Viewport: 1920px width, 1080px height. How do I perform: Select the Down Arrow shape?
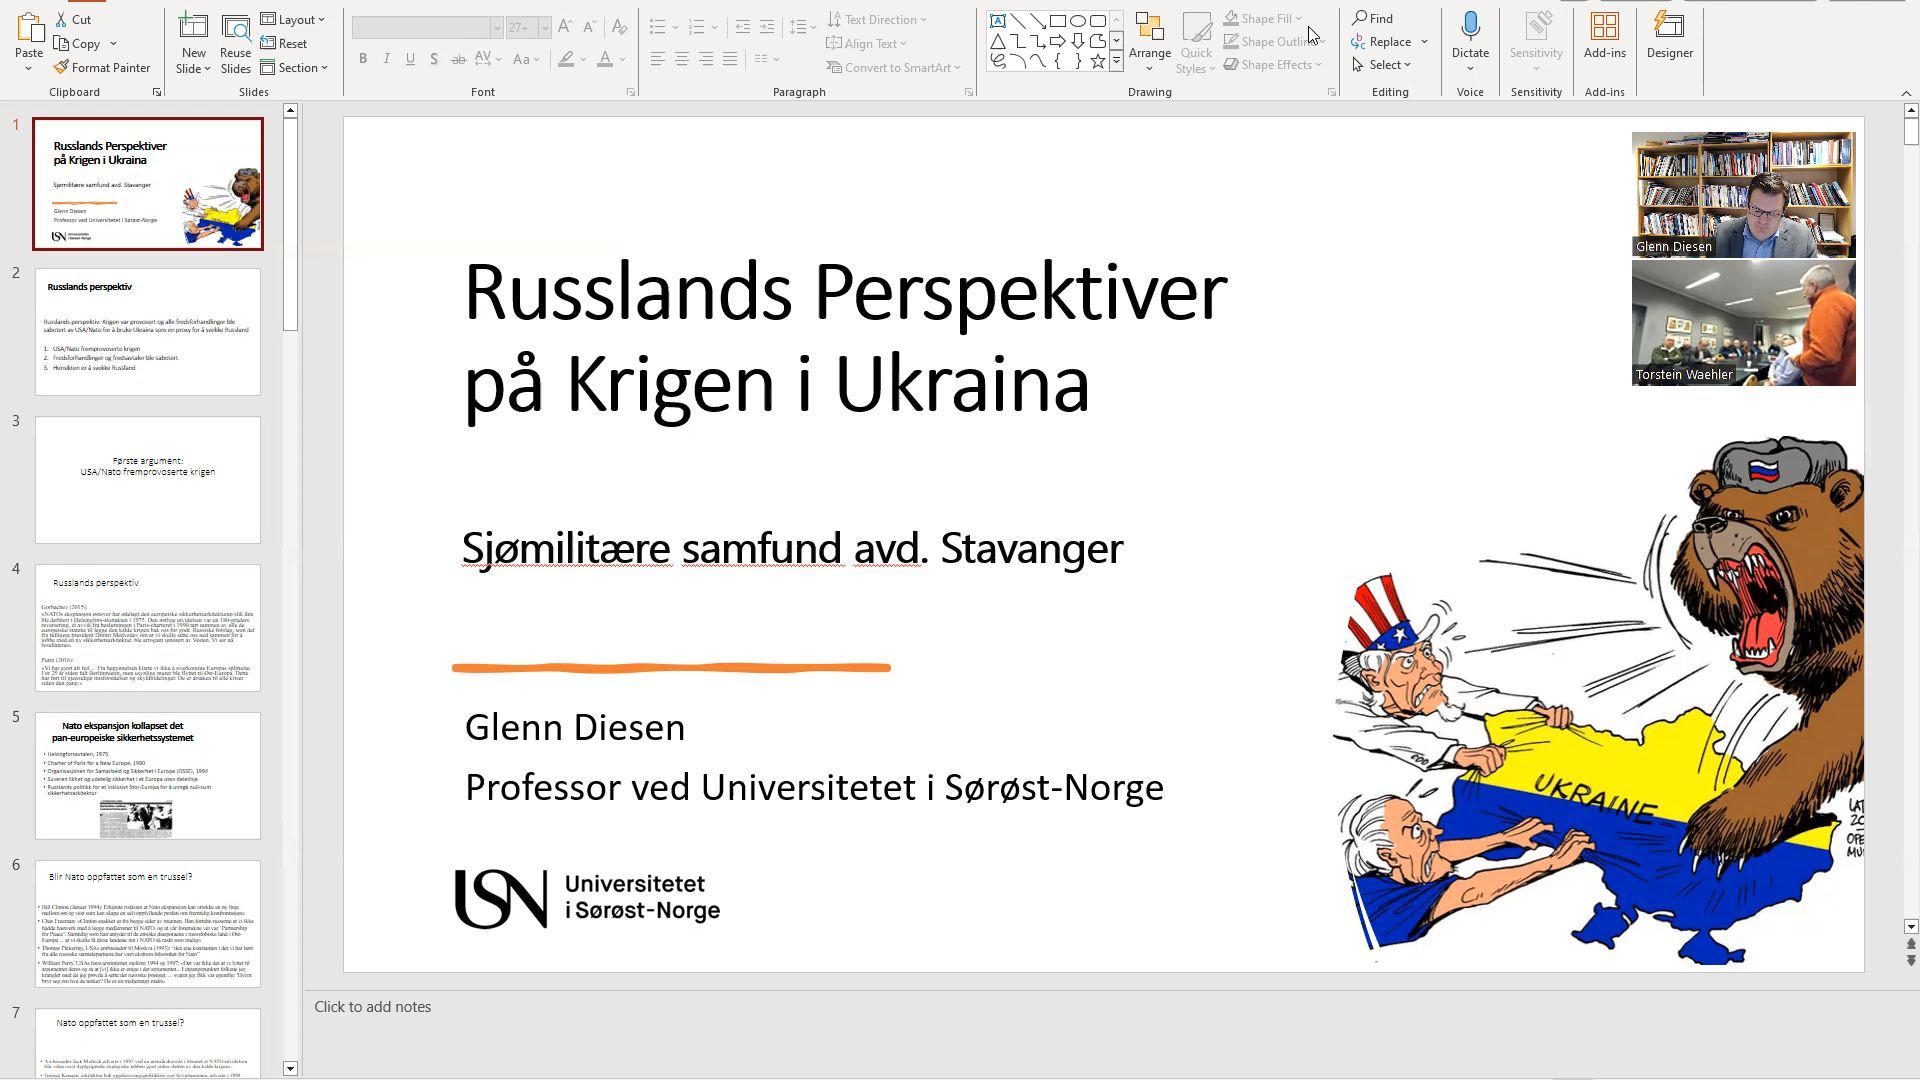[1077, 41]
